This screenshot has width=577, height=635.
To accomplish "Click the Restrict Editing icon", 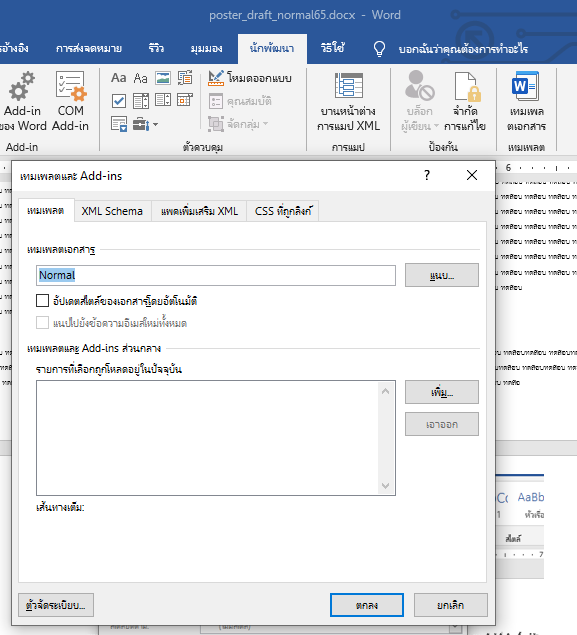I will [x=465, y=102].
